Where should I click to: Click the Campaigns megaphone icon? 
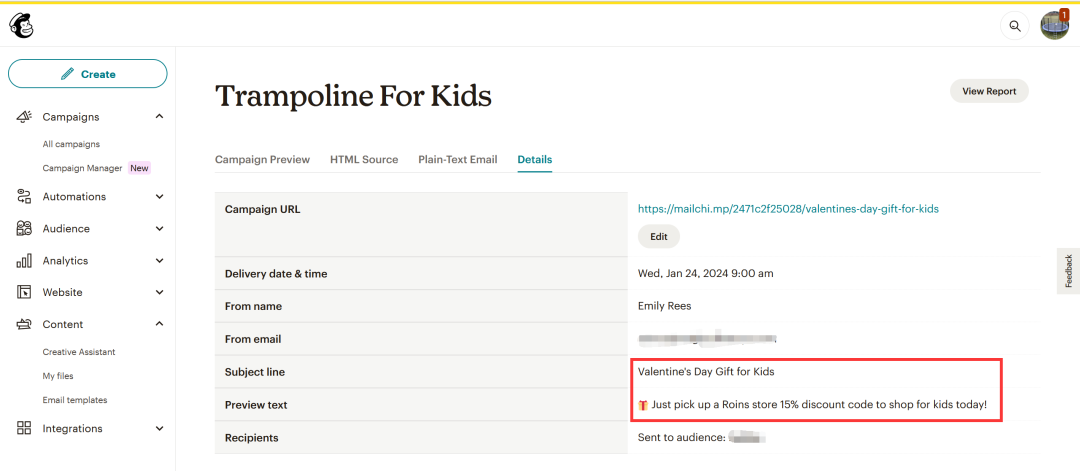(x=25, y=117)
